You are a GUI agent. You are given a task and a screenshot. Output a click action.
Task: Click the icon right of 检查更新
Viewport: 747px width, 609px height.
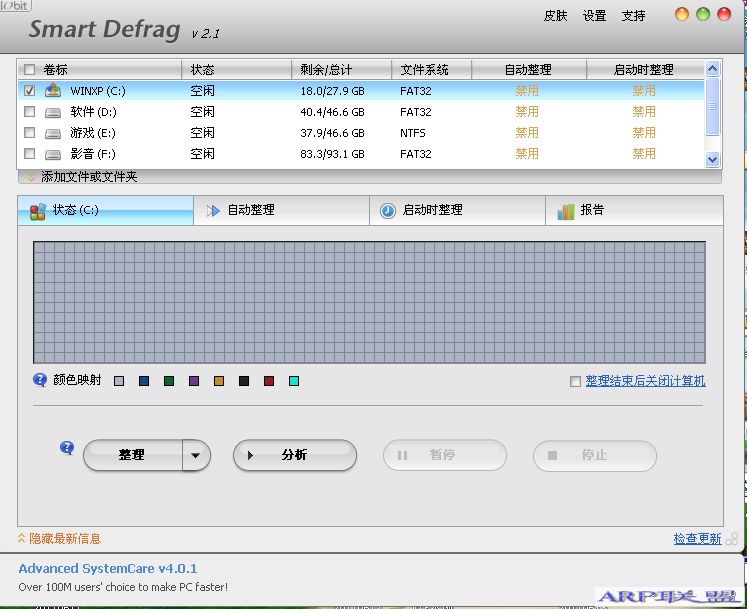[x=732, y=539]
